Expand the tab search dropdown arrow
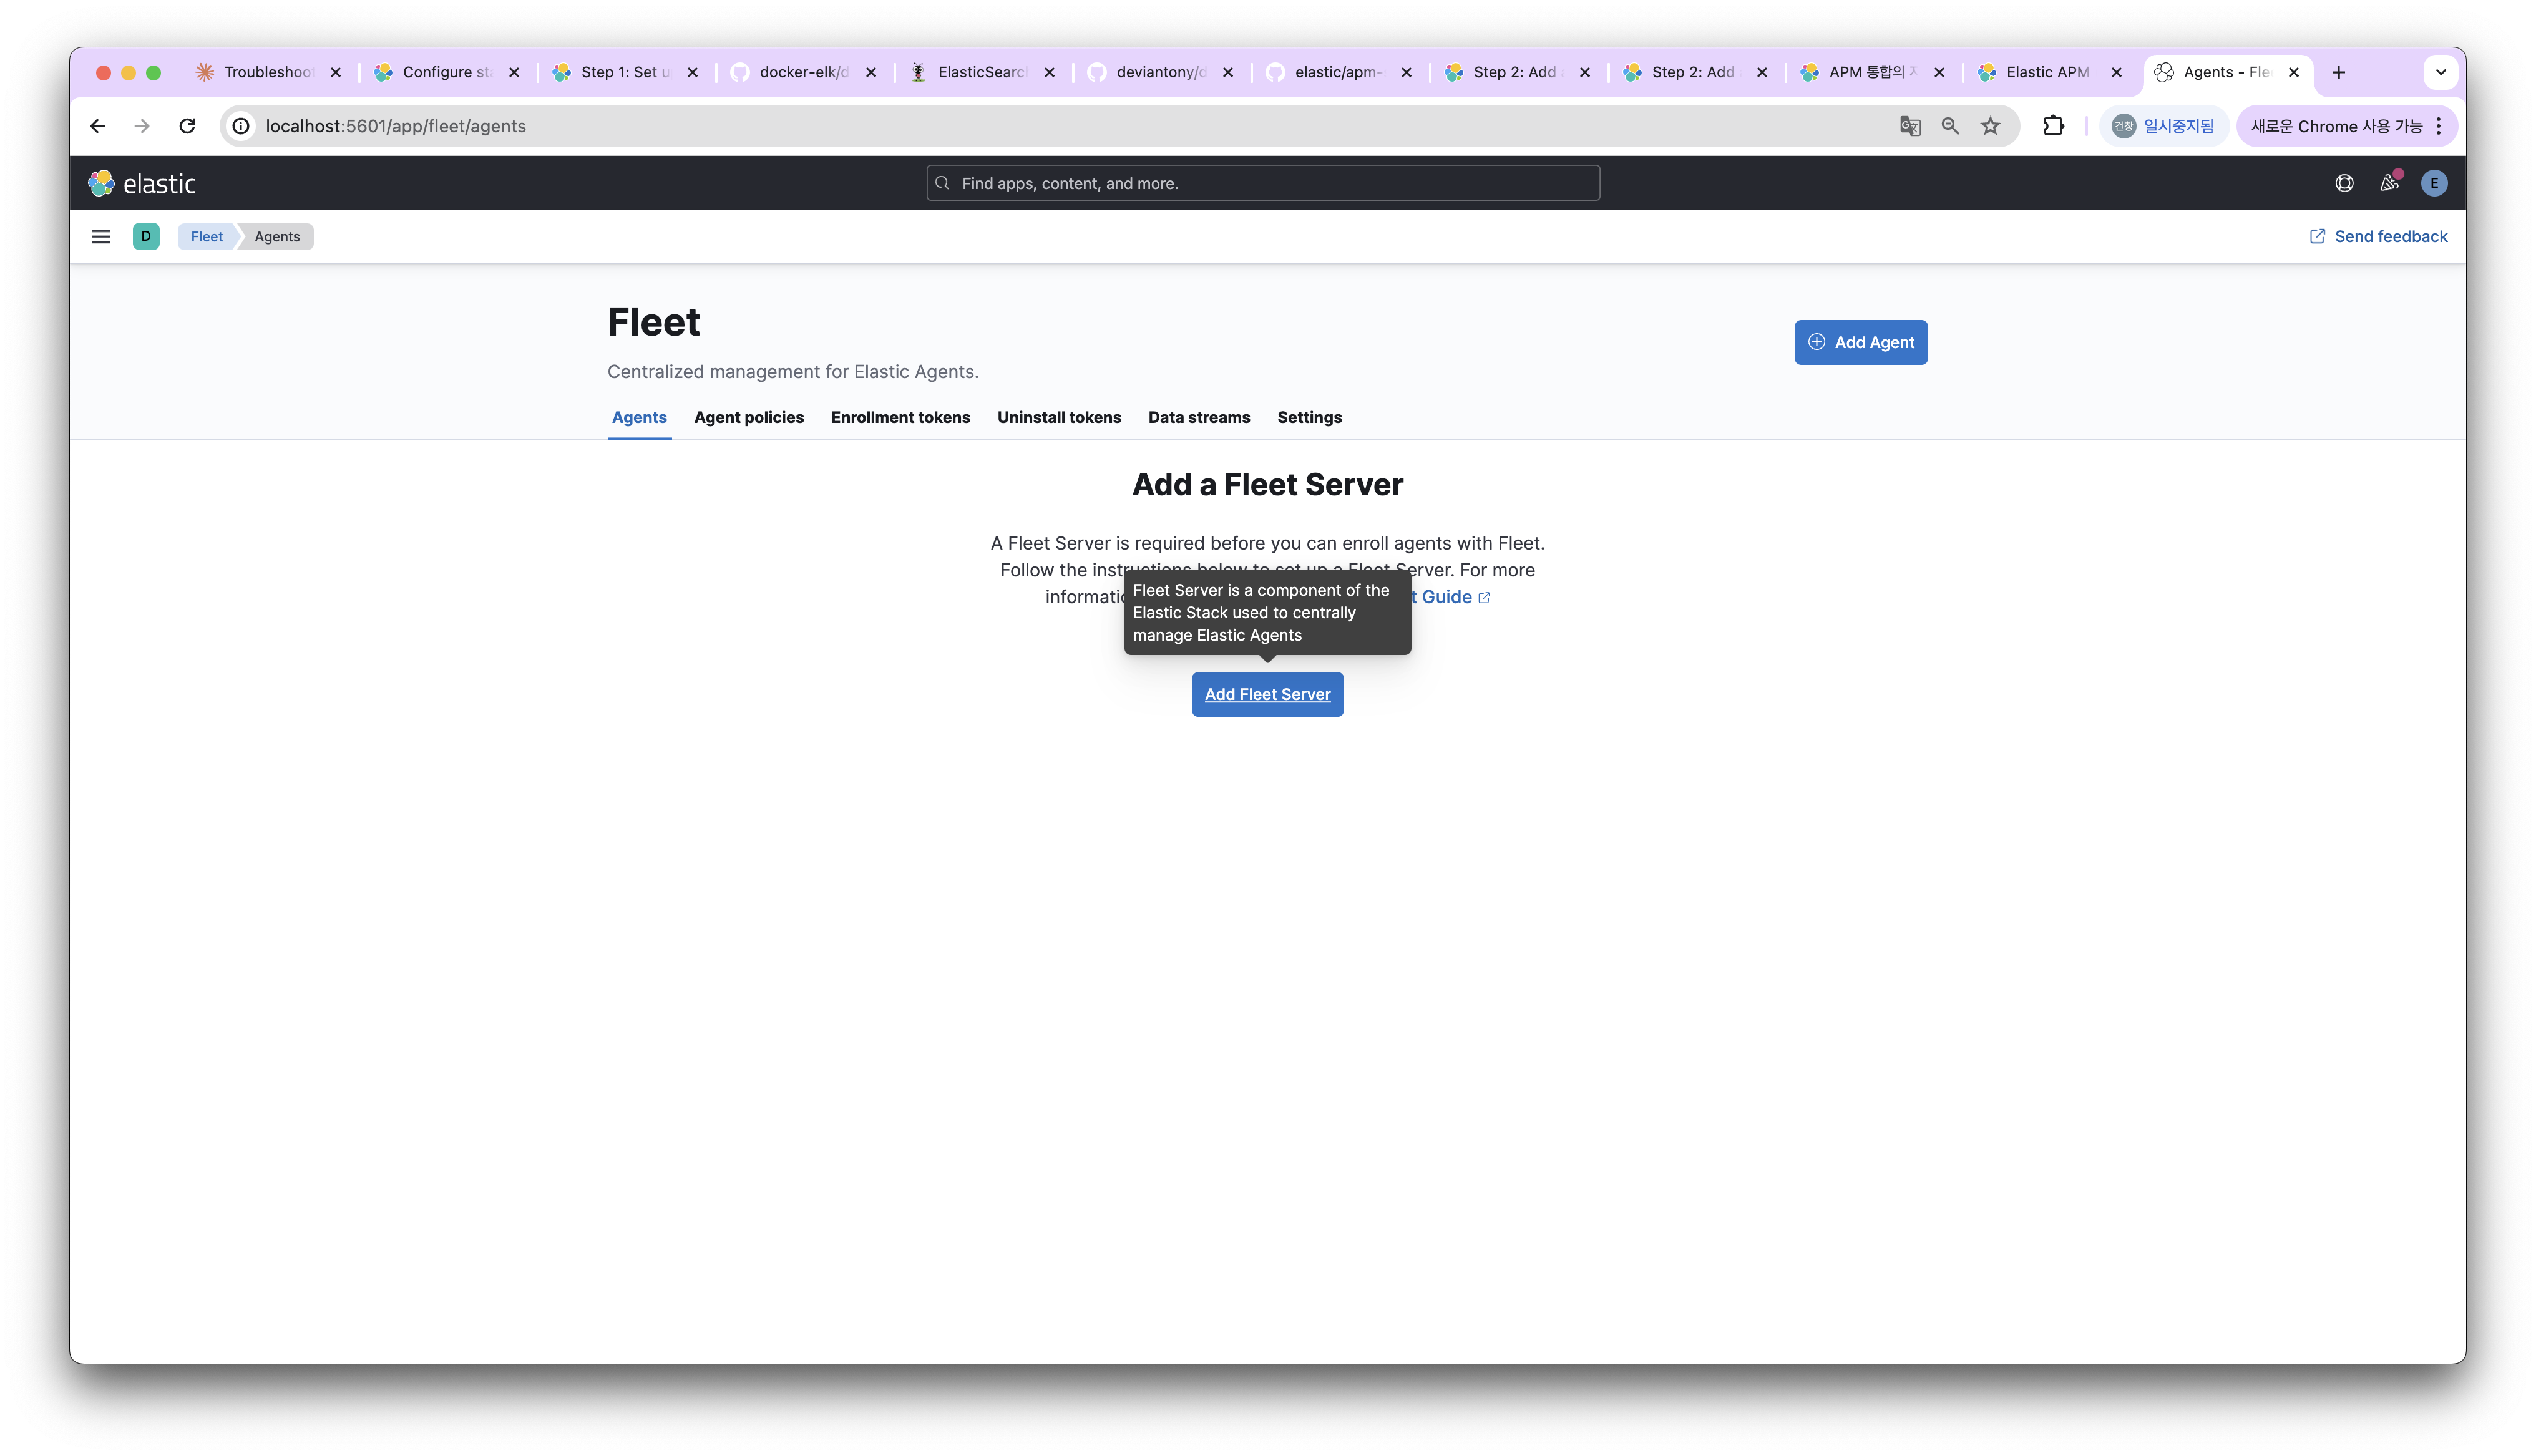 [2441, 72]
